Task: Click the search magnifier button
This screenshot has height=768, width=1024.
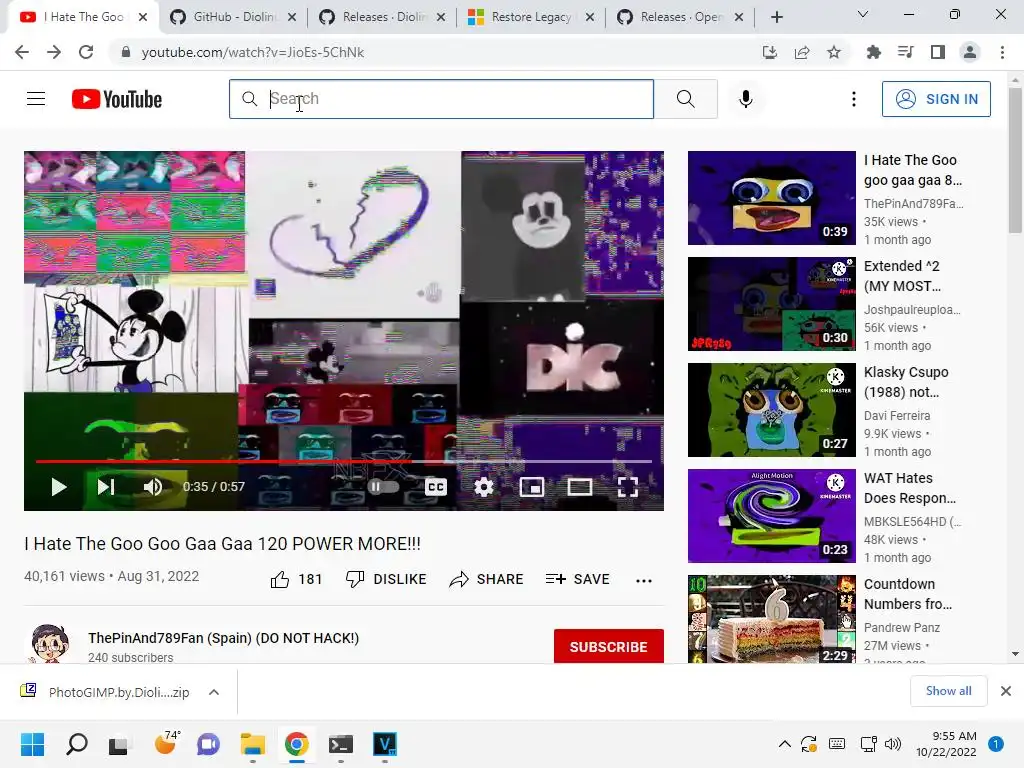Action: point(686,99)
